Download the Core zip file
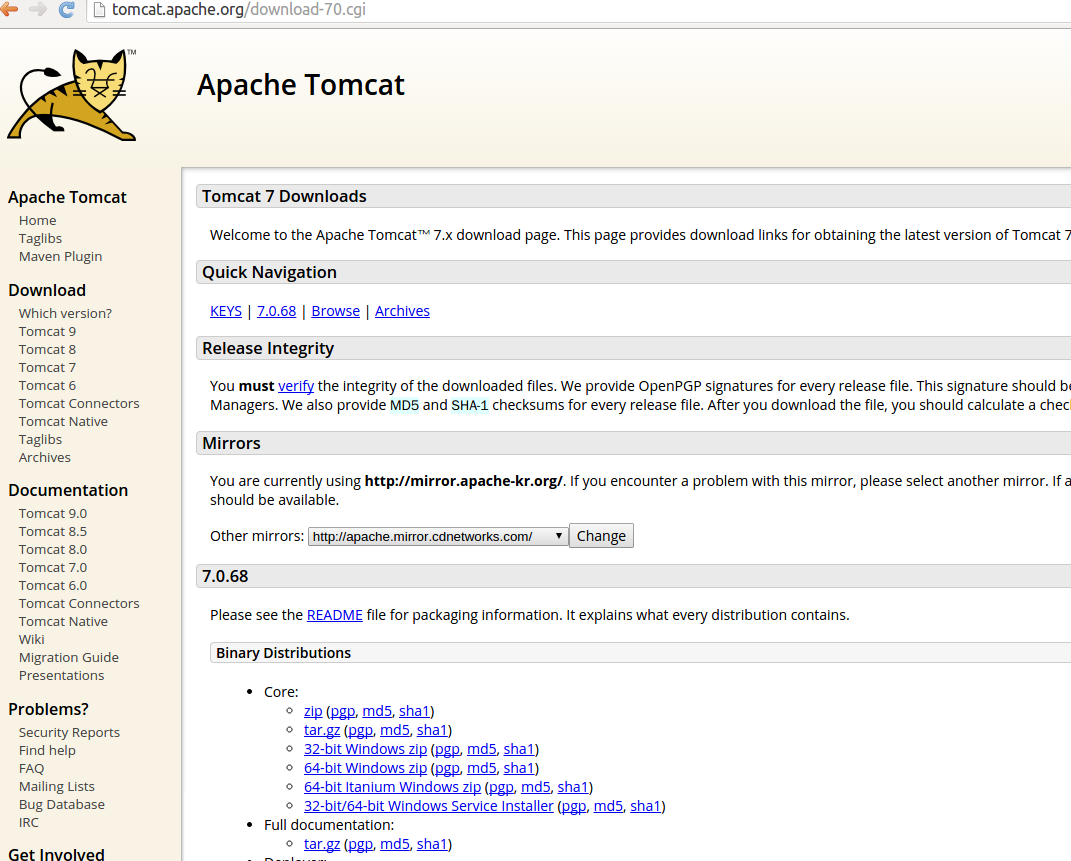 tap(313, 711)
